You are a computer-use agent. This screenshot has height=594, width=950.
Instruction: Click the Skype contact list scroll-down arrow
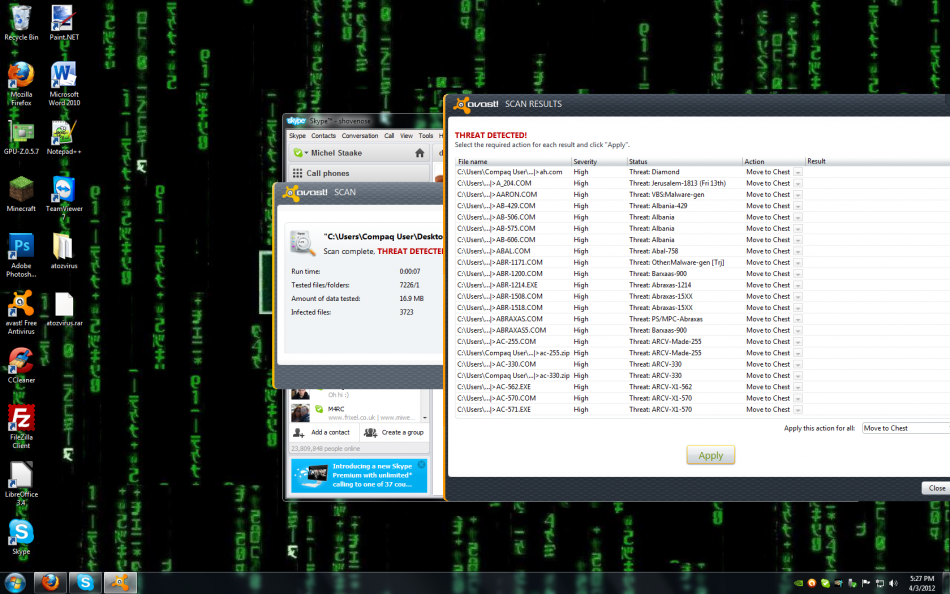[x=425, y=418]
